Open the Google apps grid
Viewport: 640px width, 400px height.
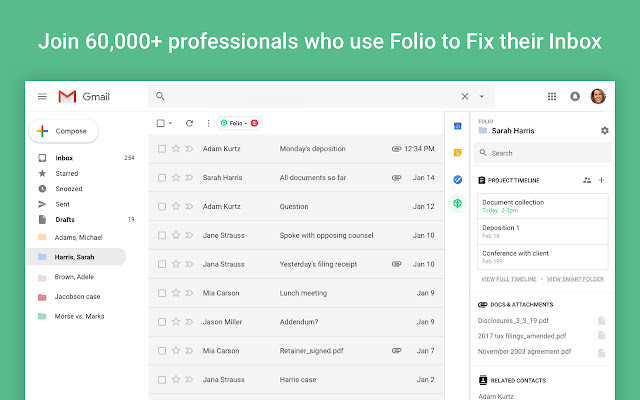tap(552, 96)
